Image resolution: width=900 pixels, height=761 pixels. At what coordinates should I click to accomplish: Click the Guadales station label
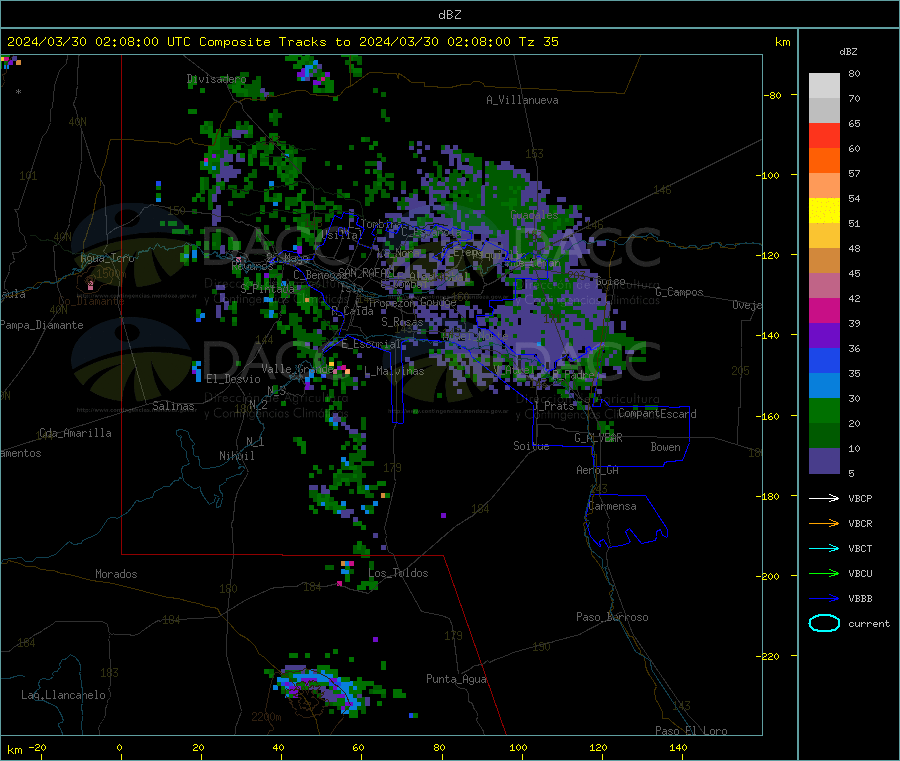pos(534,215)
